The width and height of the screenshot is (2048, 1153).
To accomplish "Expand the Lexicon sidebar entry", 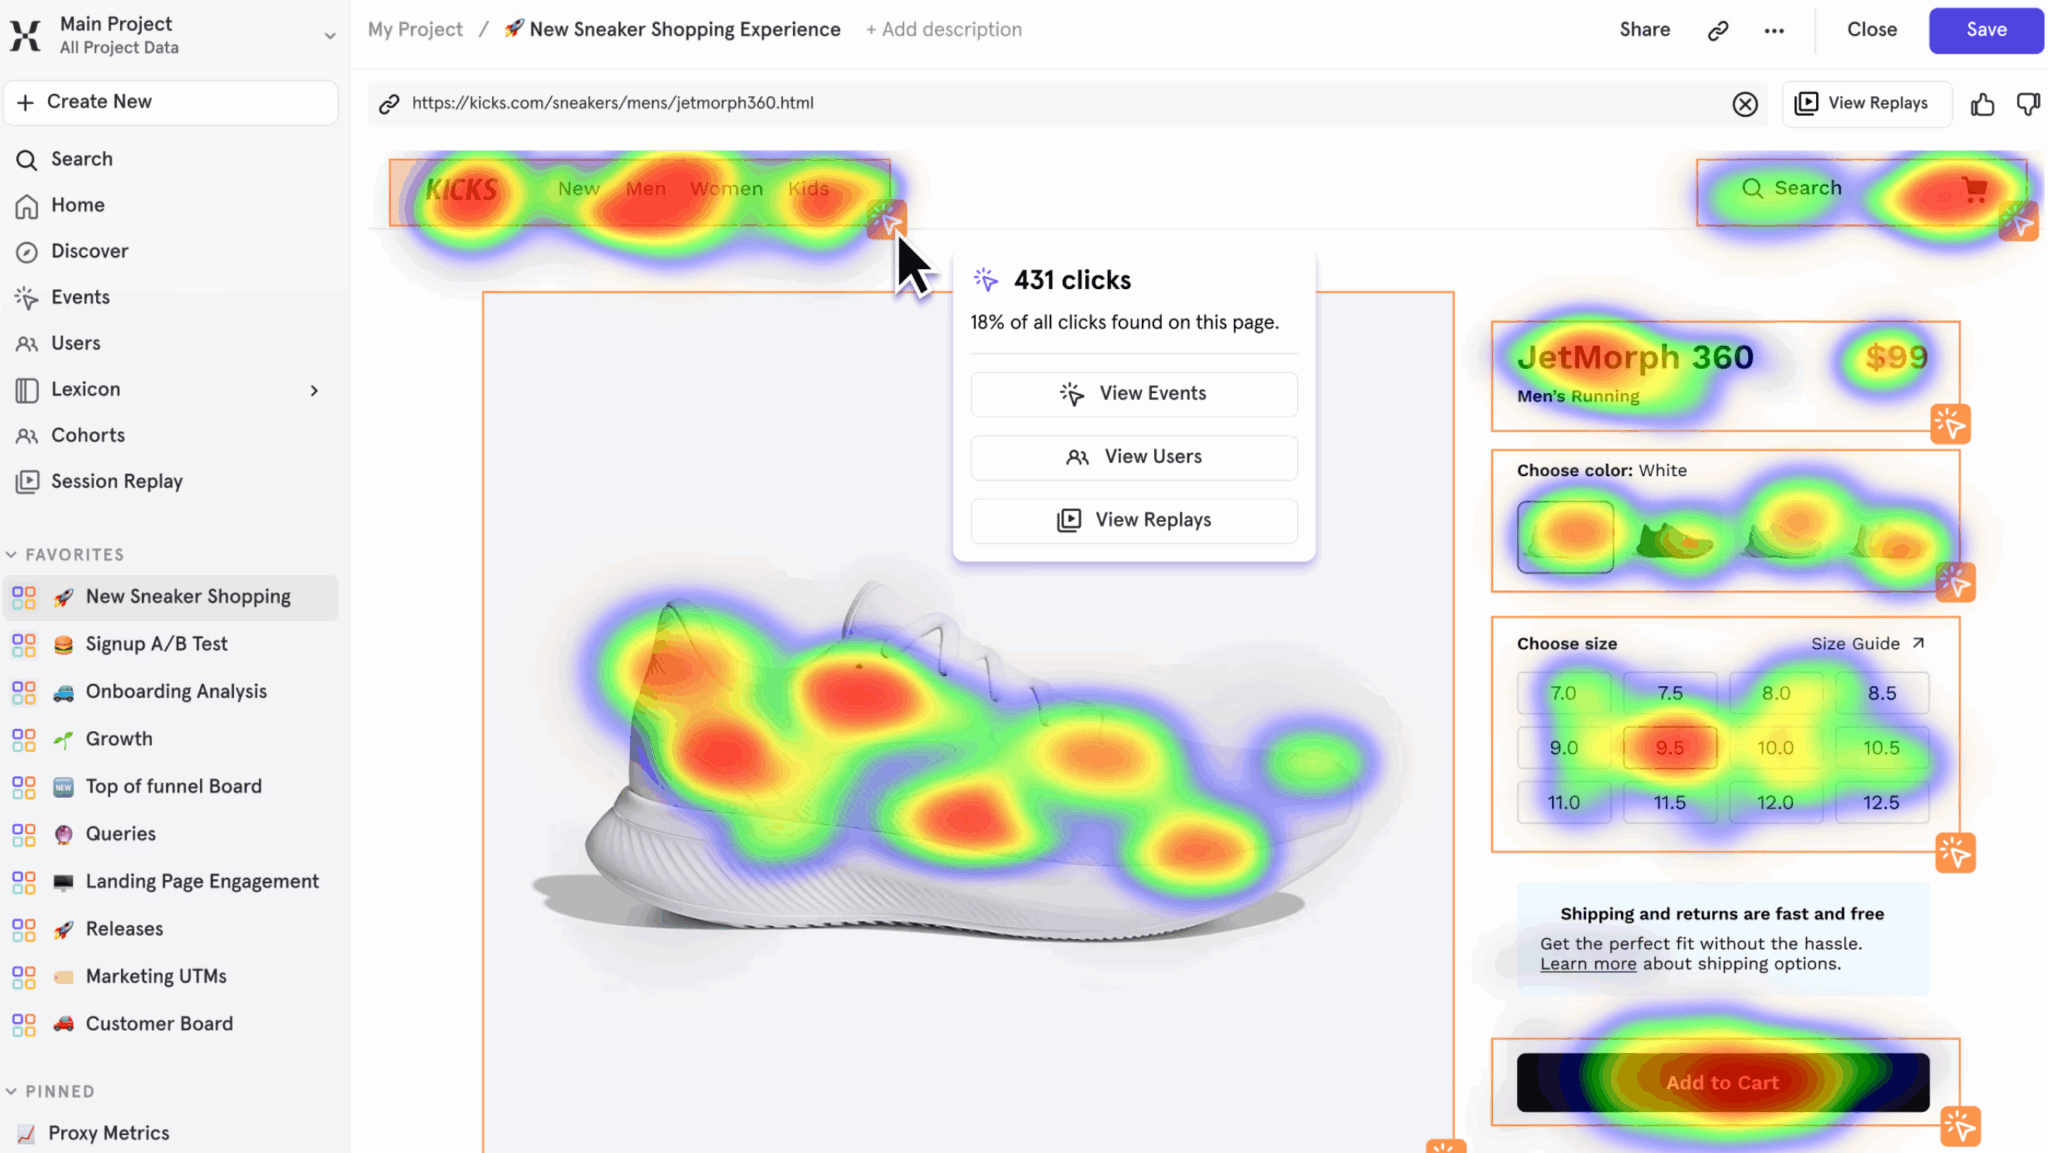I will (x=313, y=390).
